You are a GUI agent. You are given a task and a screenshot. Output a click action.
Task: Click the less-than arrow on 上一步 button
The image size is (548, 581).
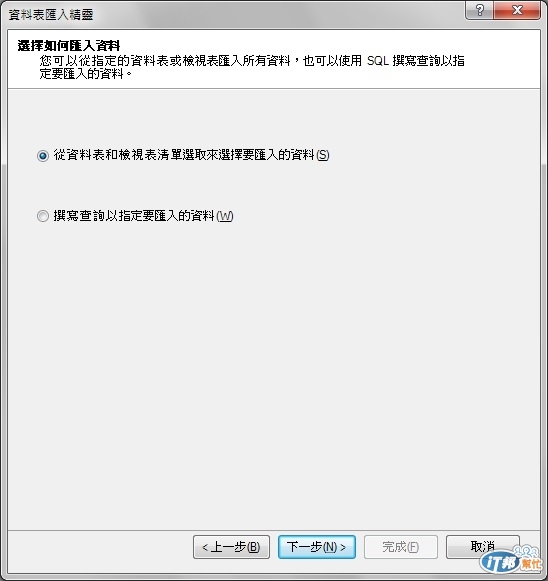pos(205,547)
